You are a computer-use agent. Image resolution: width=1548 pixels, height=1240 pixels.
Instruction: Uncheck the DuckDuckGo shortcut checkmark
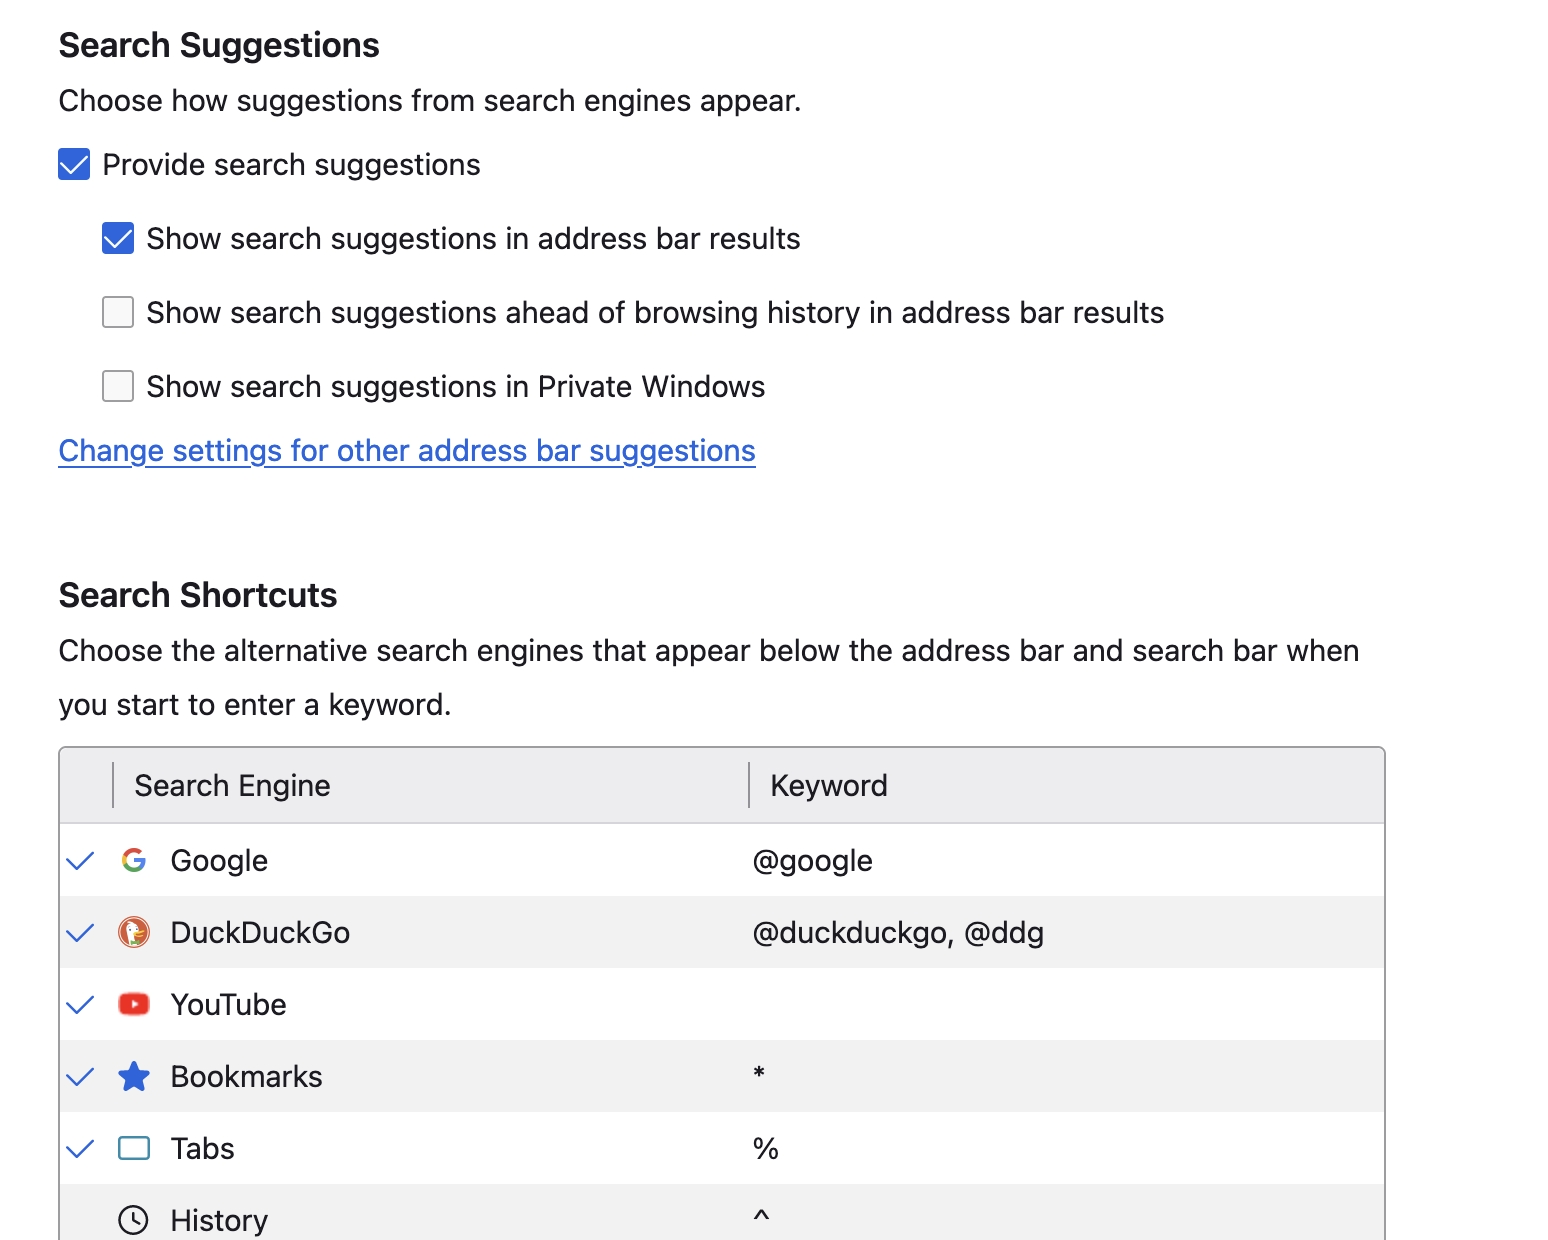pos(80,932)
